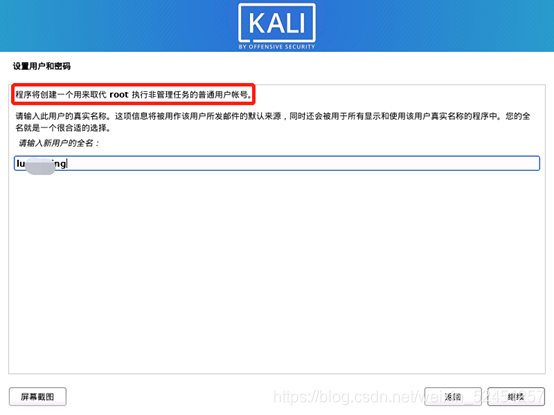Click the 屏幕截图 (Screenshot) button

37,397
